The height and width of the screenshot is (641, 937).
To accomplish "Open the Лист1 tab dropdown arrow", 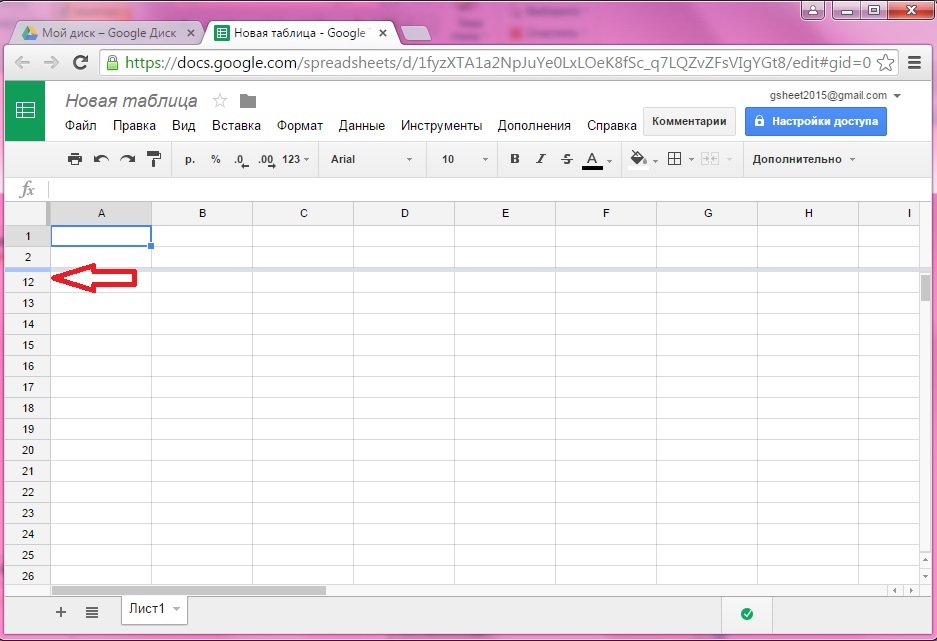I will pos(176,609).
